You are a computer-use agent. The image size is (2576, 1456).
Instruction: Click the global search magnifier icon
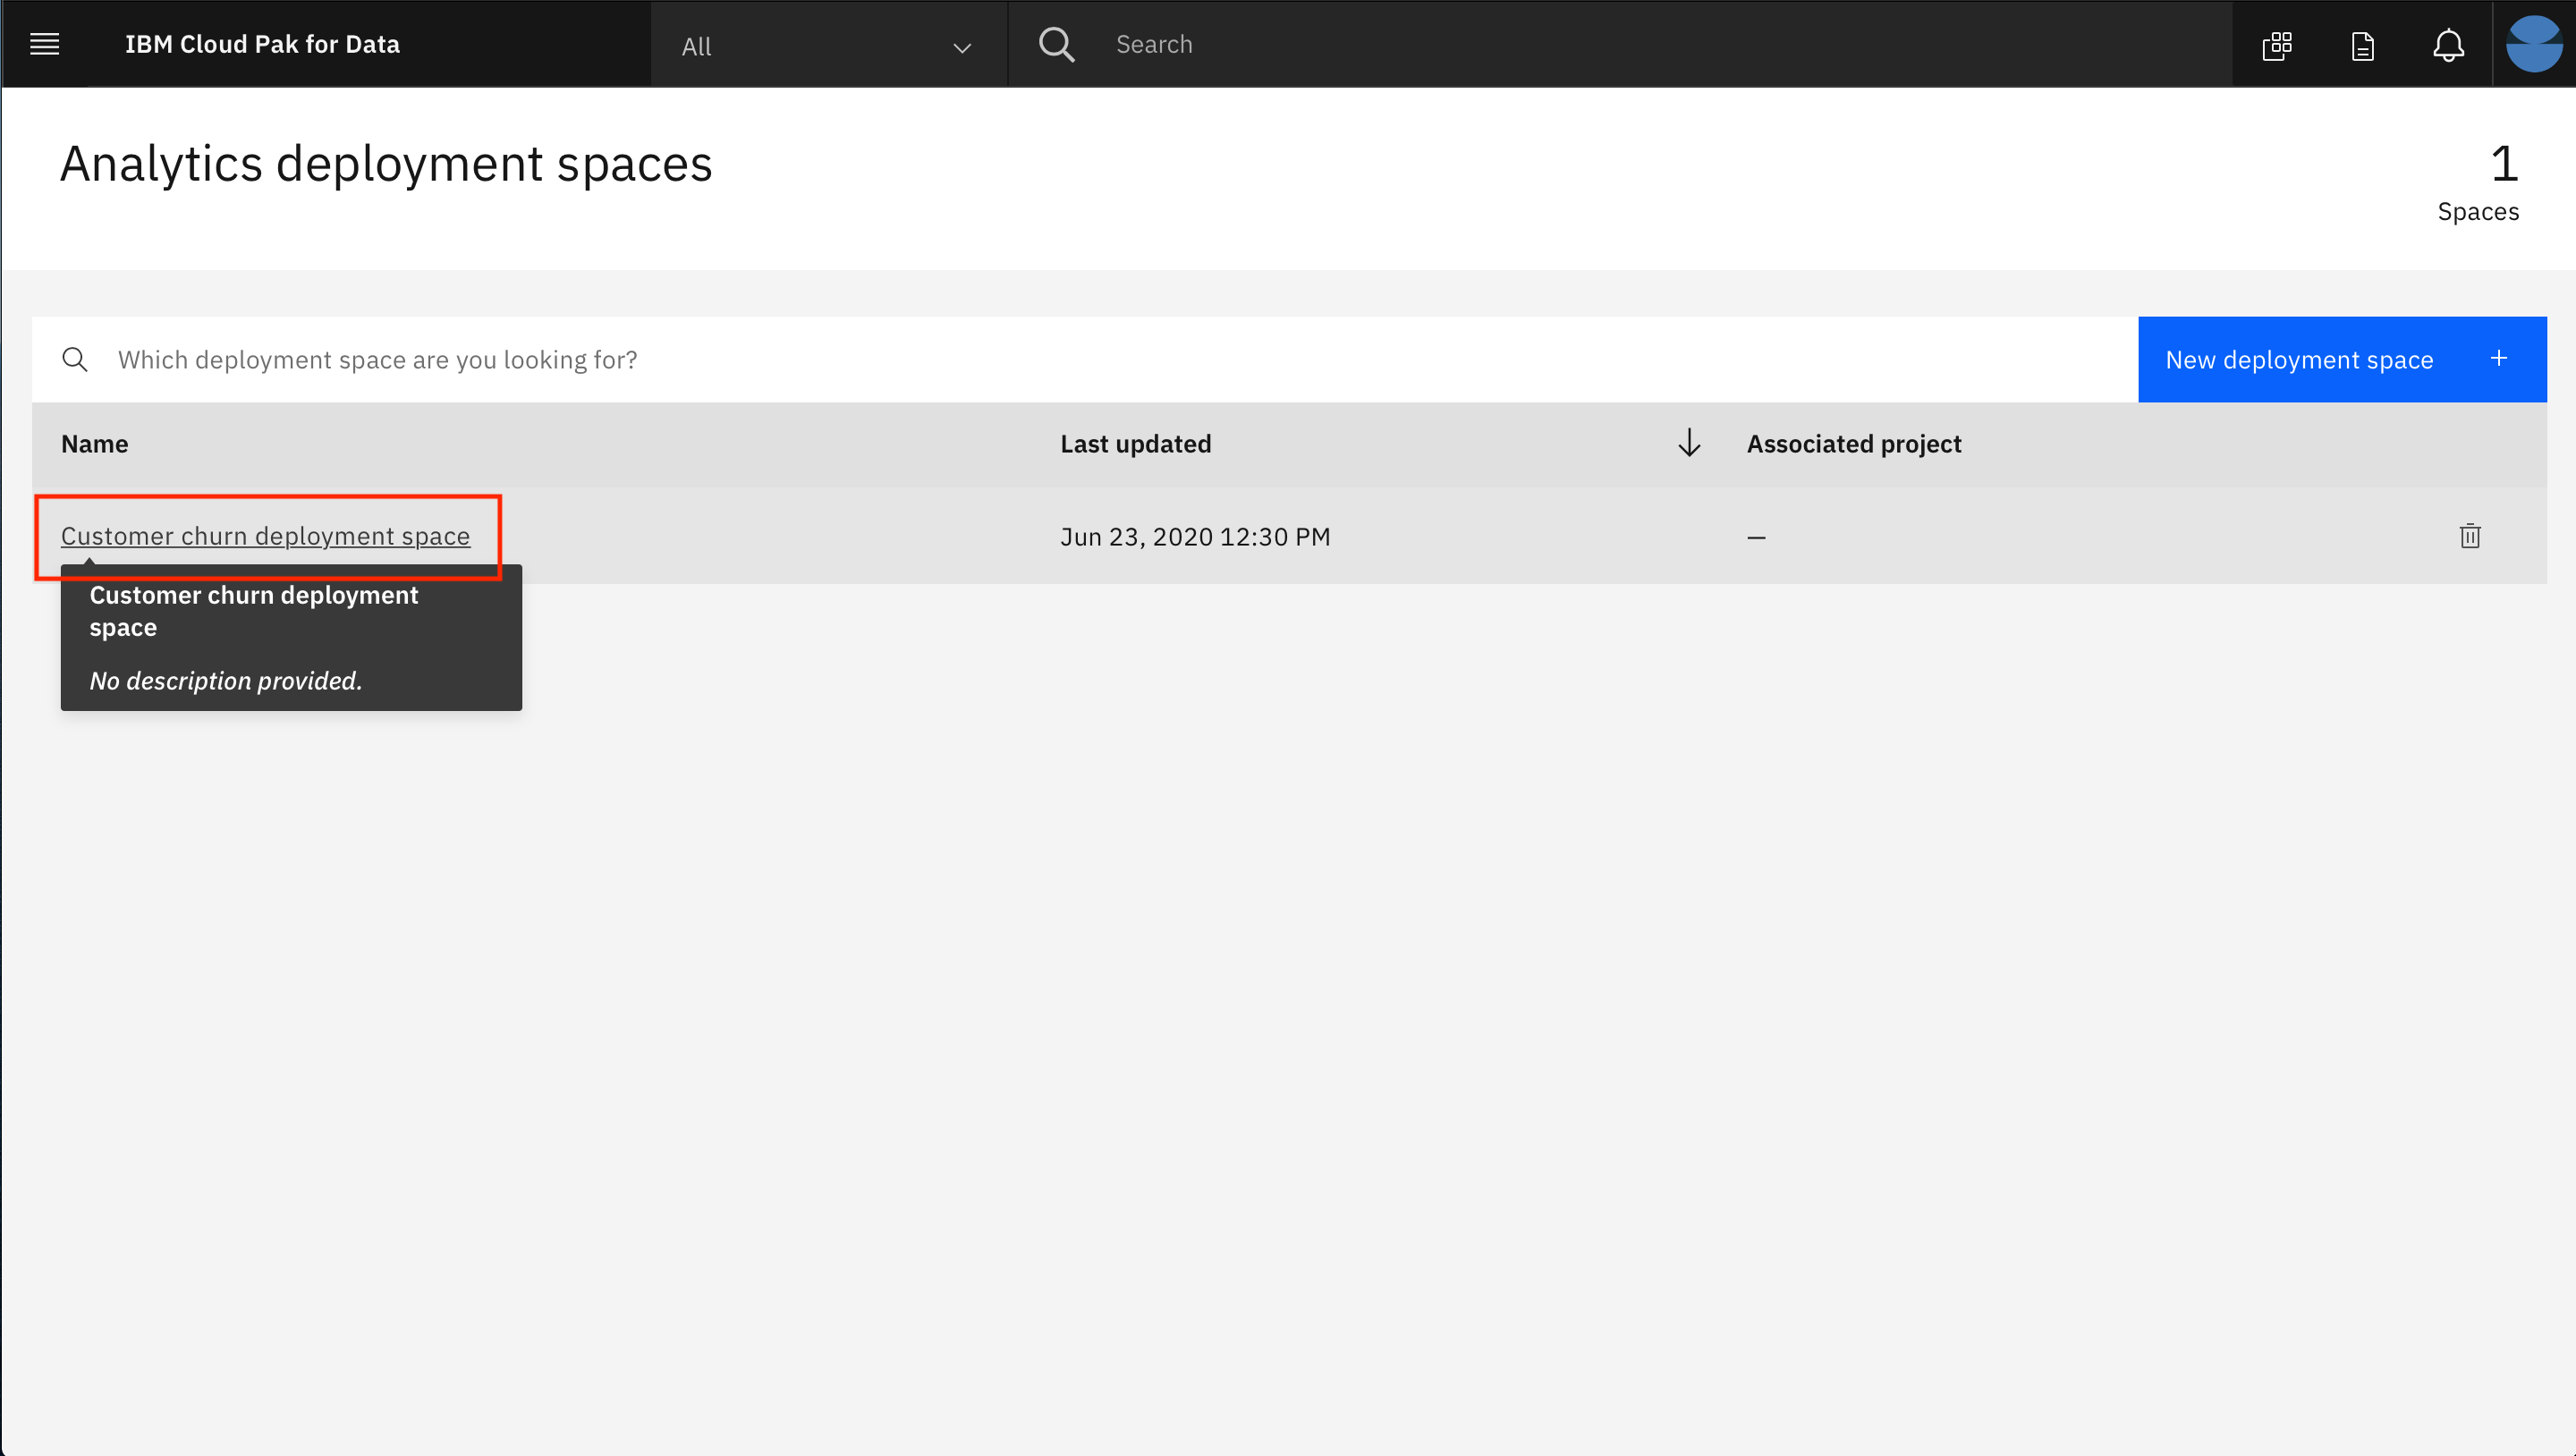pyautogui.click(x=1056, y=44)
